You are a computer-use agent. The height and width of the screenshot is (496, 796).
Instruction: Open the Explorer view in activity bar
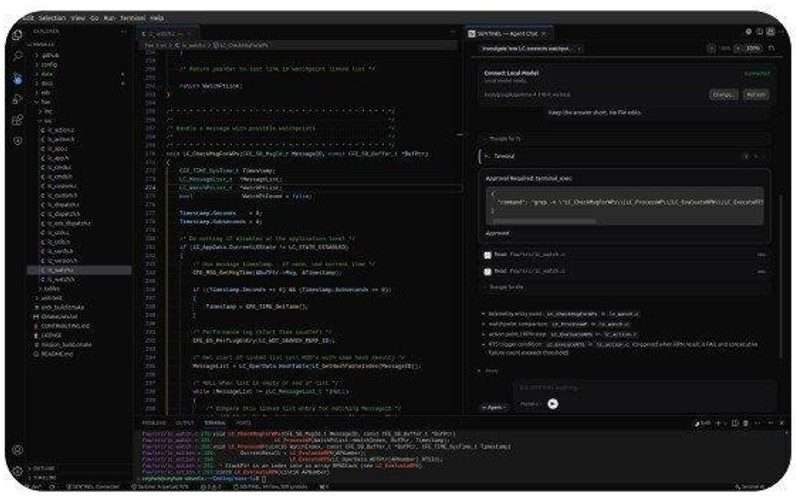tap(18, 35)
